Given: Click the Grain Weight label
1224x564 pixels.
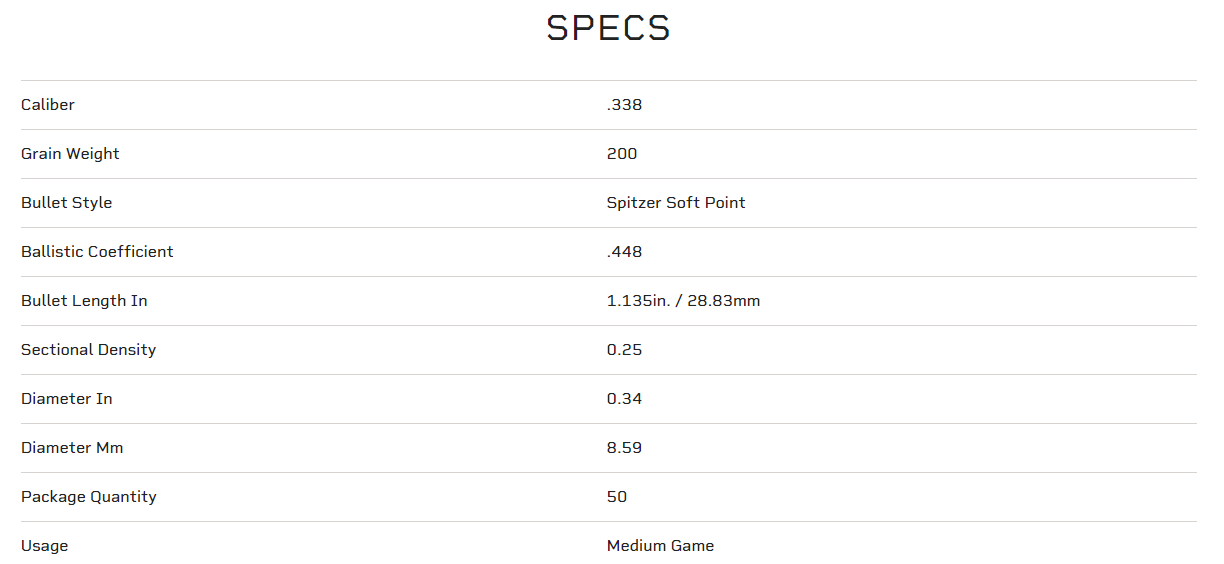Looking at the screenshot, I should click(x=70, y=154).
